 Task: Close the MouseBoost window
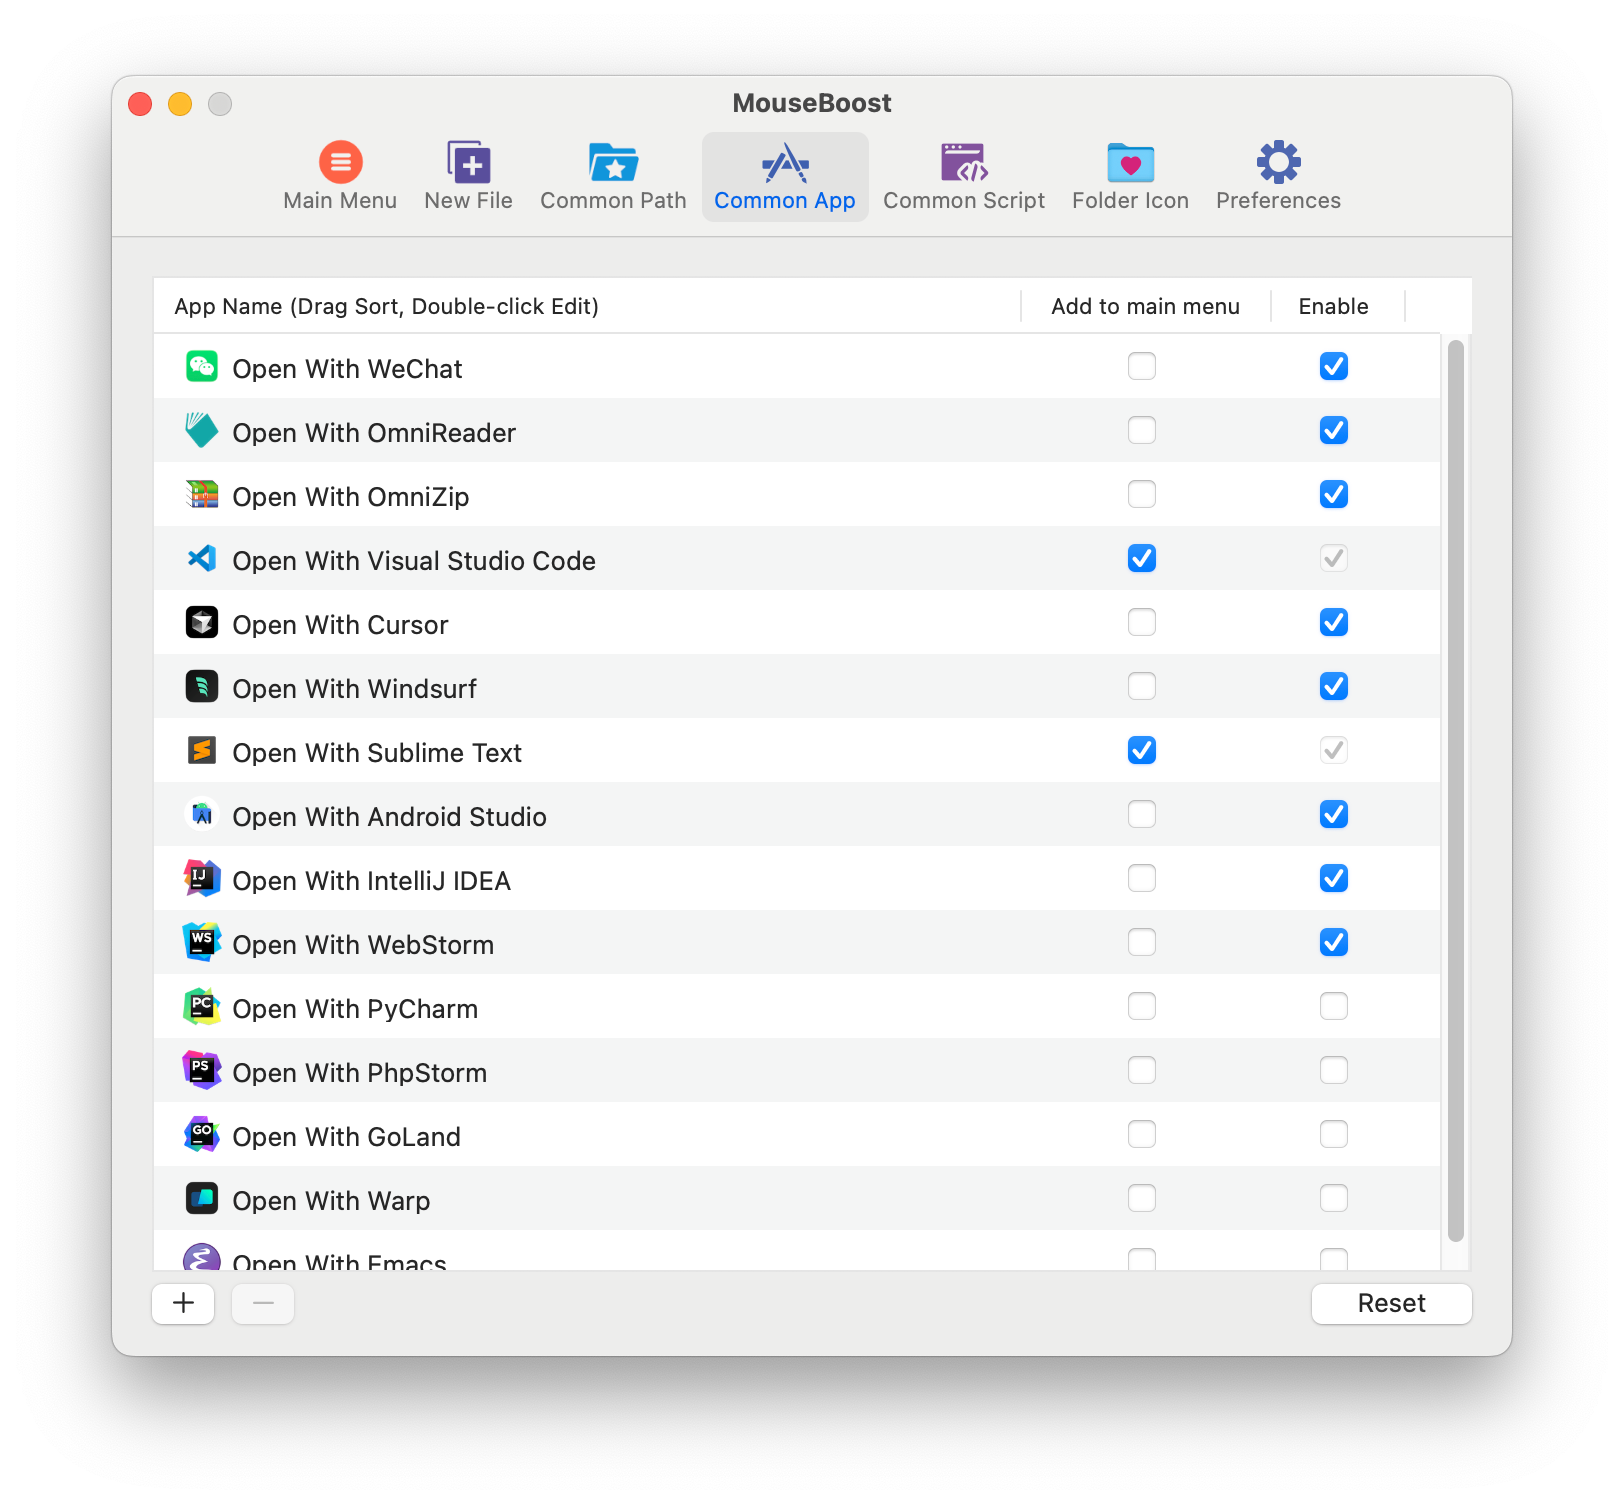140,104
